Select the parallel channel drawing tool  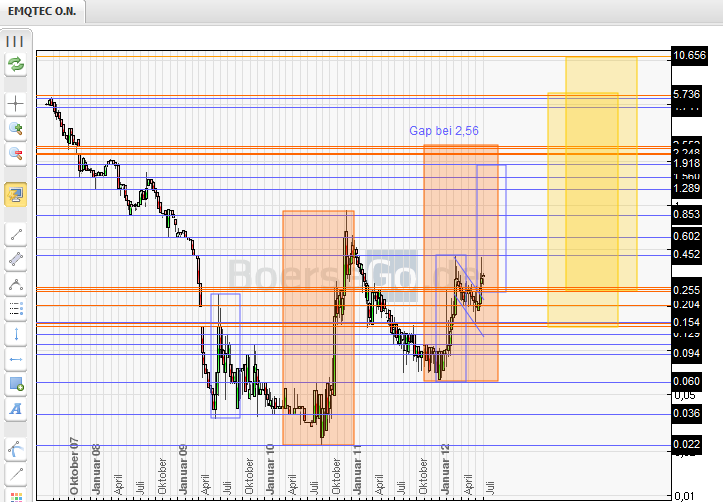point(16,259)
